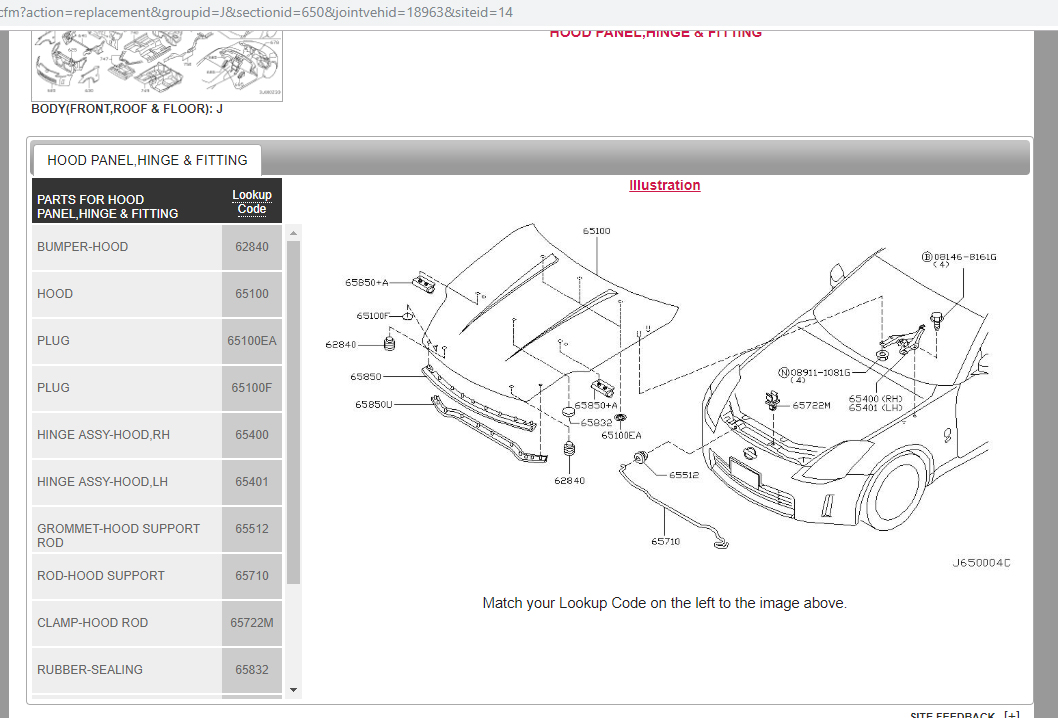Select ROD-HOOD SUPPORT lookup code 65710
Viewport: 1058px width, 718px height.
tap(252, 576)
